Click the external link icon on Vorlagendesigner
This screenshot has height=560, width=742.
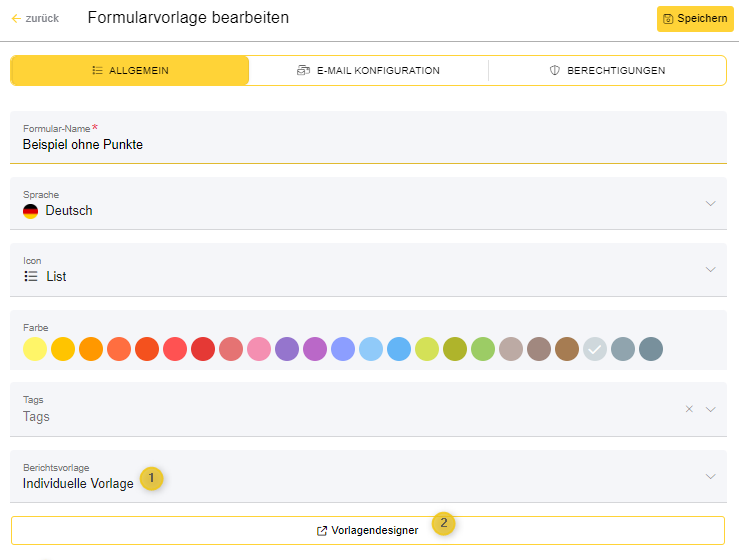(x=322, y=530)
